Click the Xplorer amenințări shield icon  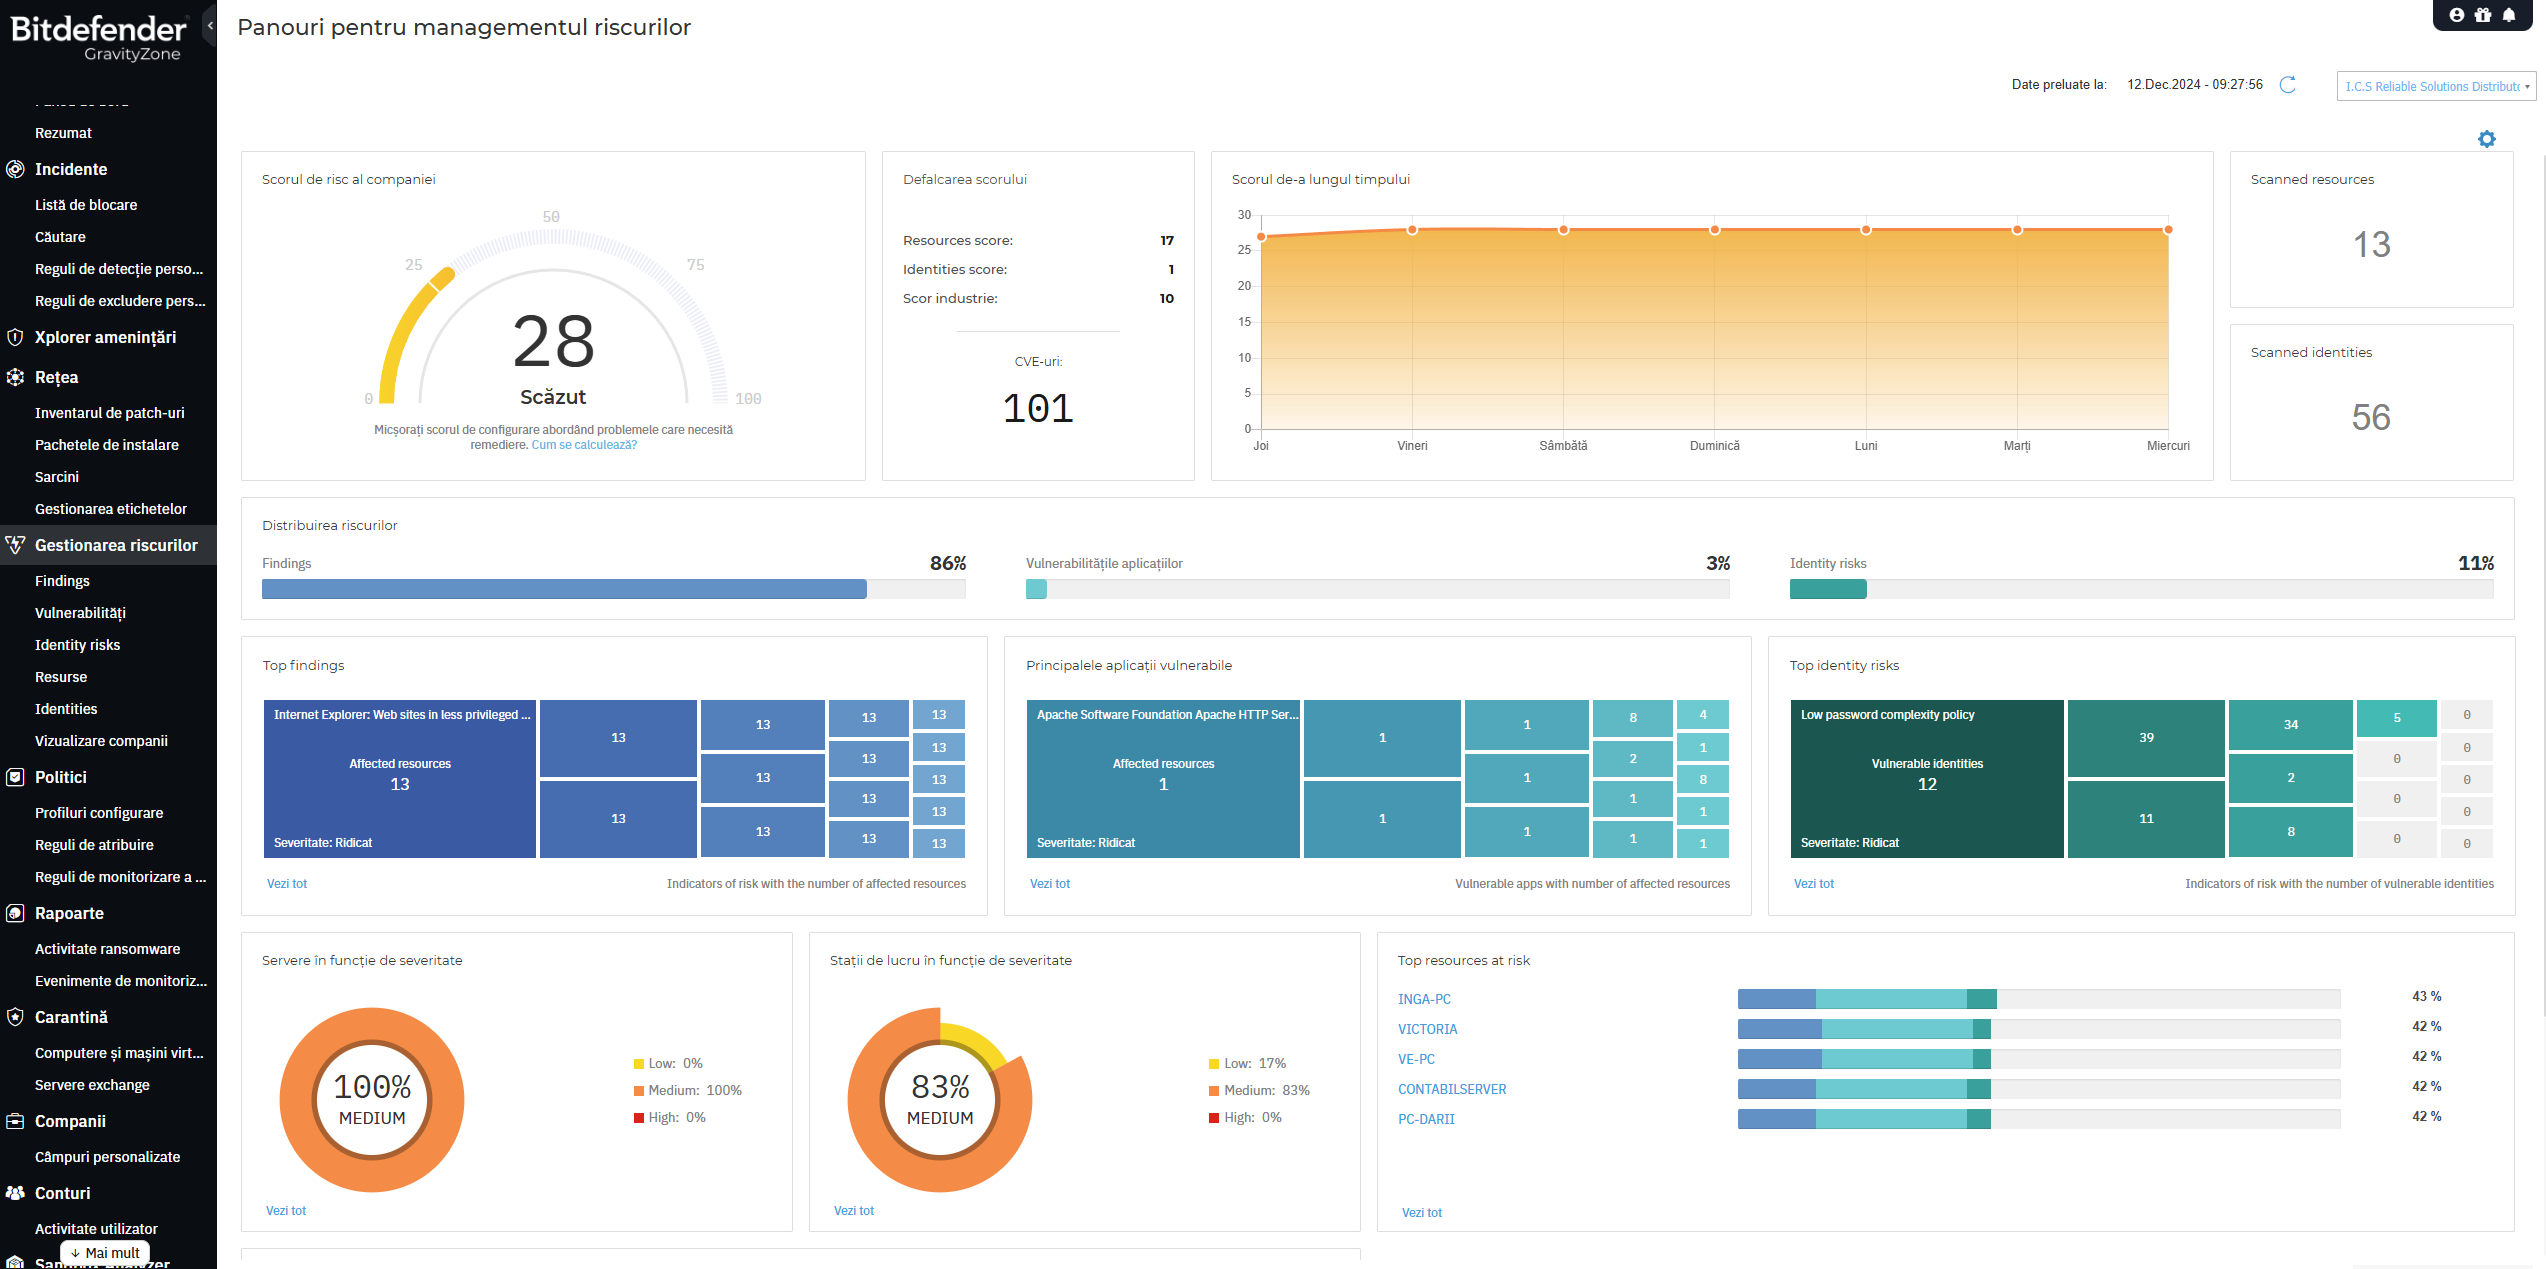click(x=15, y=337)
